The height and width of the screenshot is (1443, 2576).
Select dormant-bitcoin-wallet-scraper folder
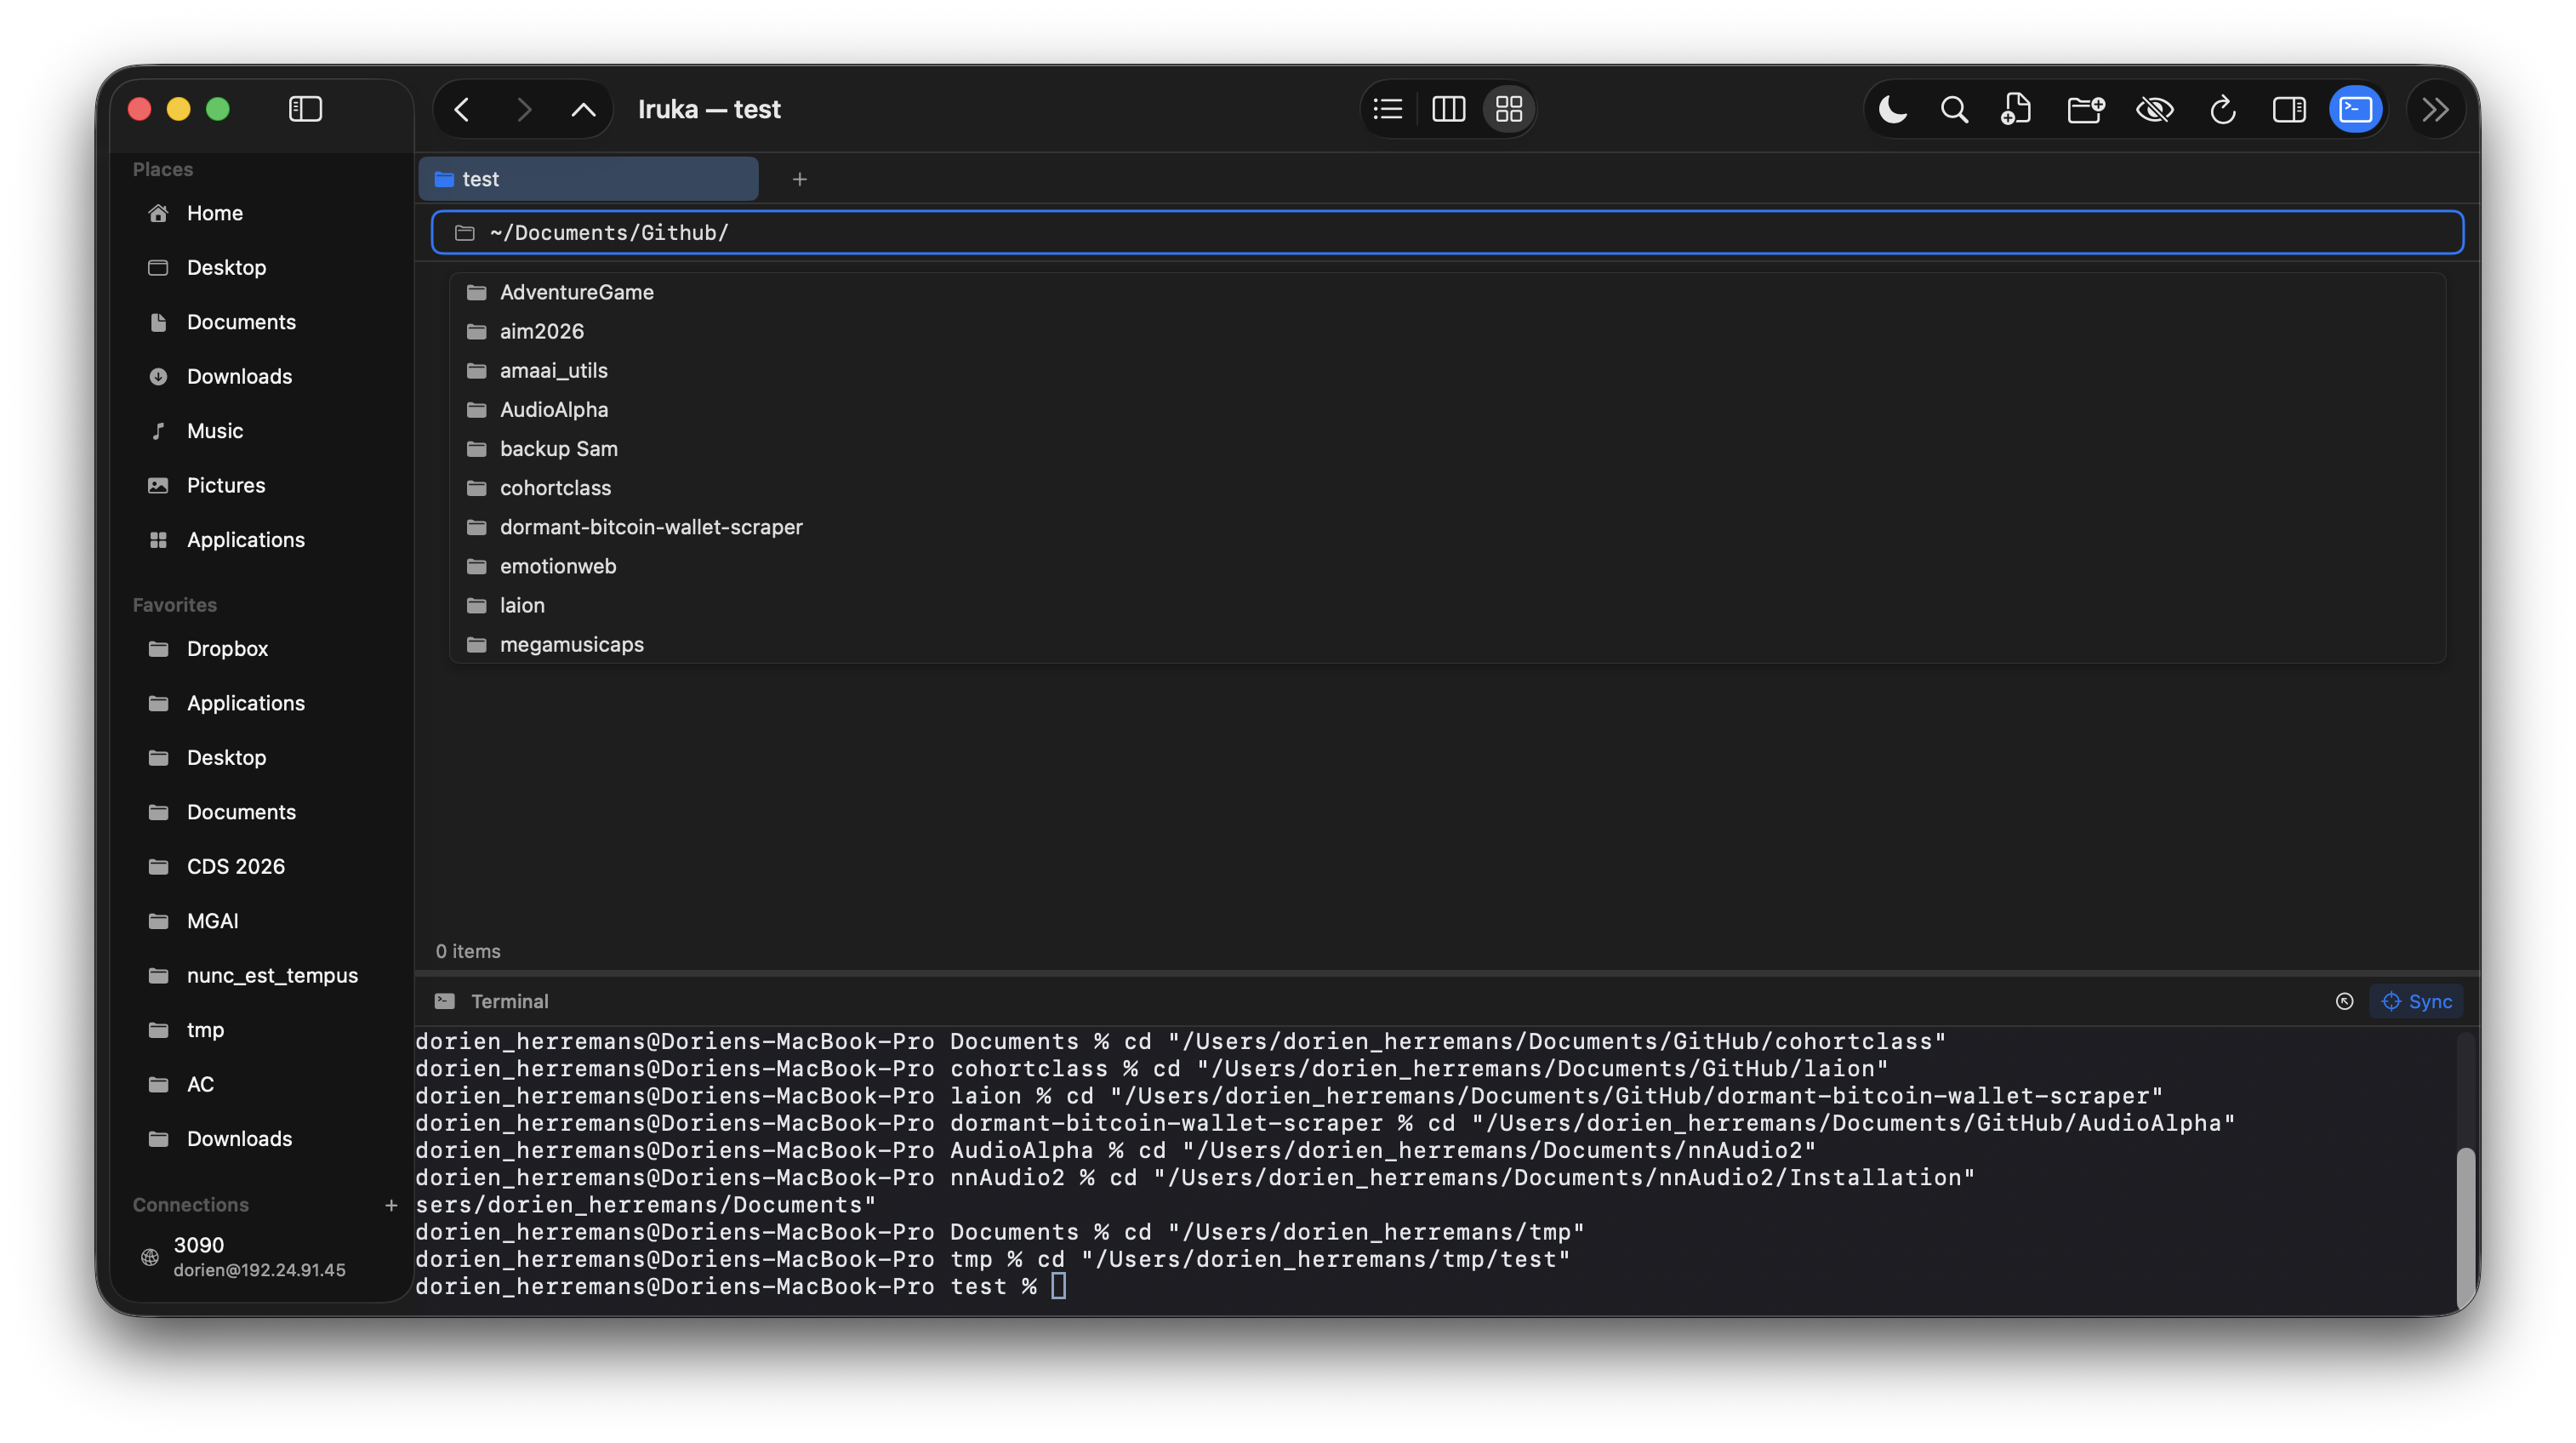coord(1447,526)
